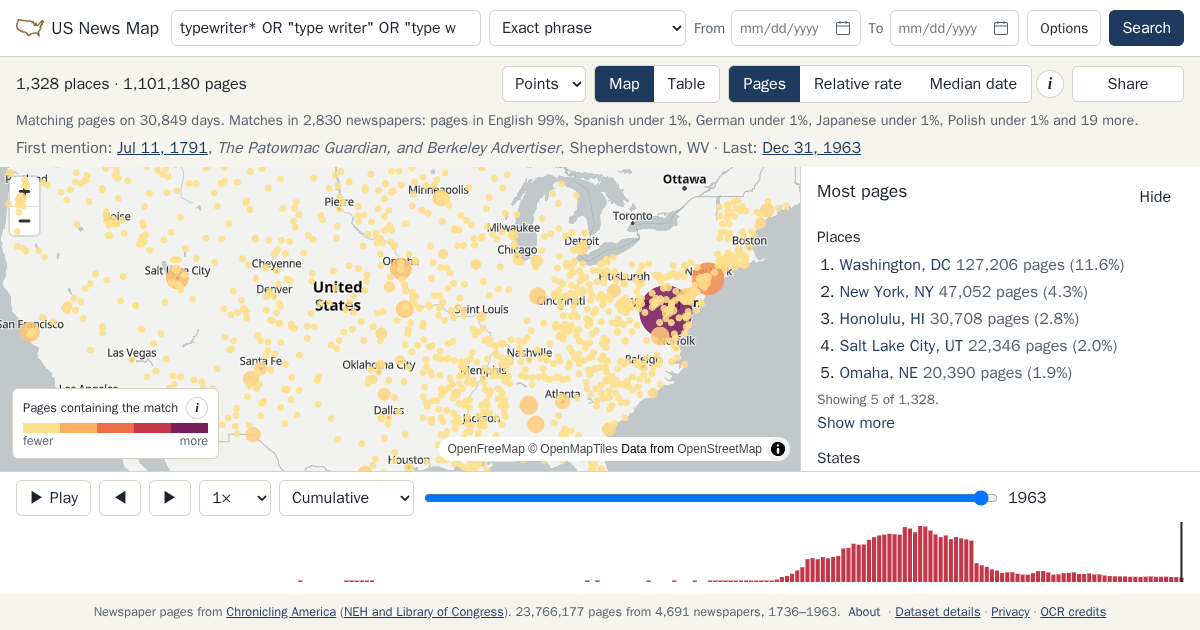1200x630 pixels.
Task: Show Relative rate metric
Action: (858, 84)
